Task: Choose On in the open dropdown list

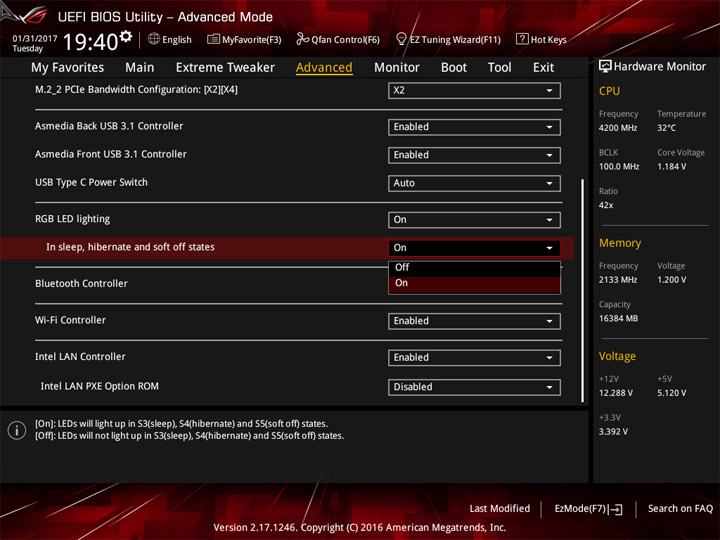Action: coord(474,283)
